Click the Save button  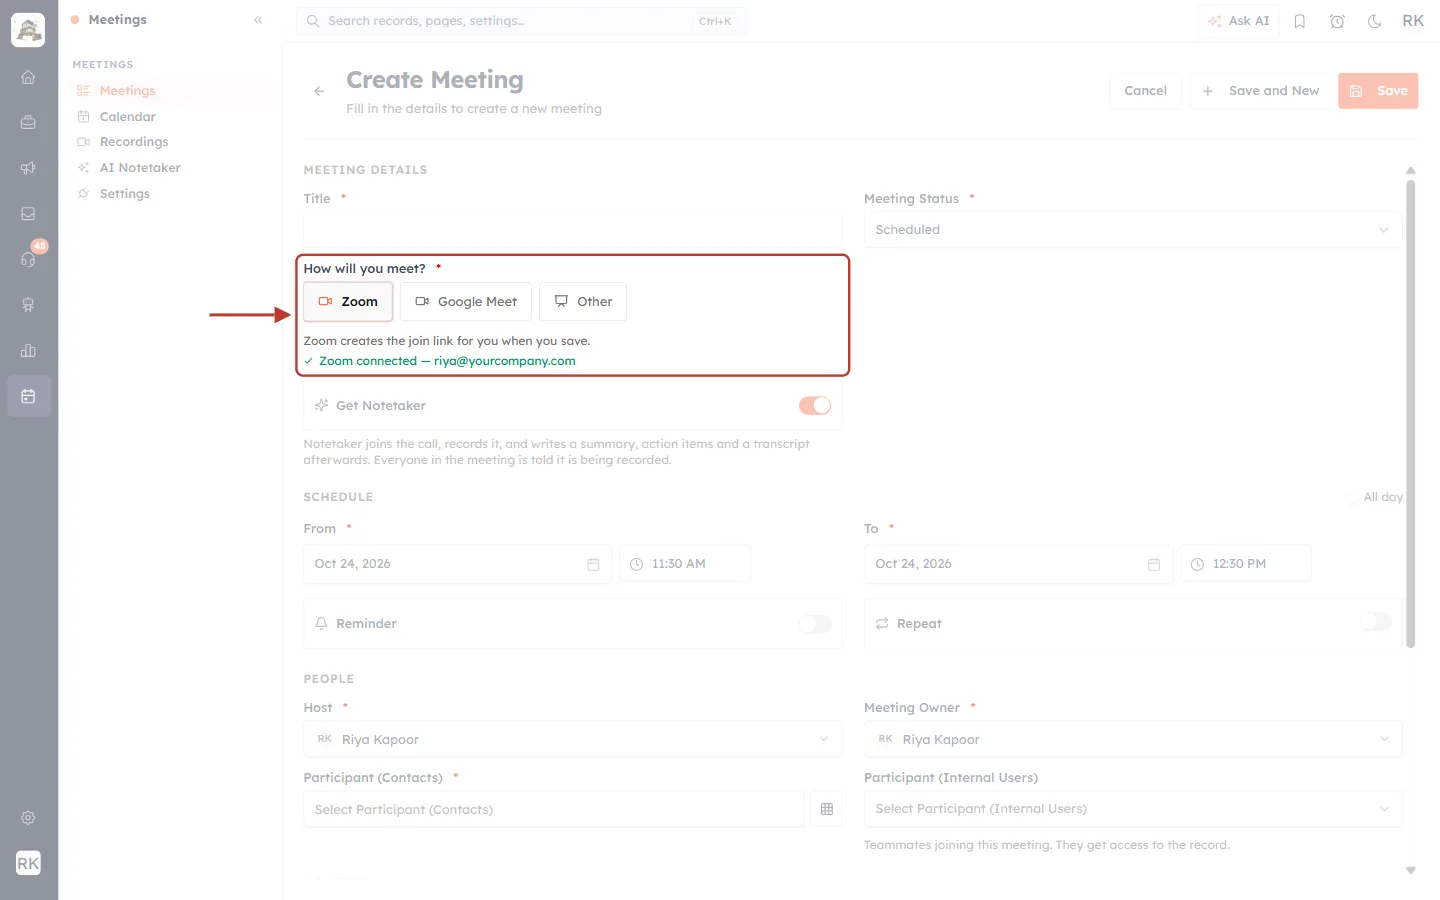coord(1378,91)
